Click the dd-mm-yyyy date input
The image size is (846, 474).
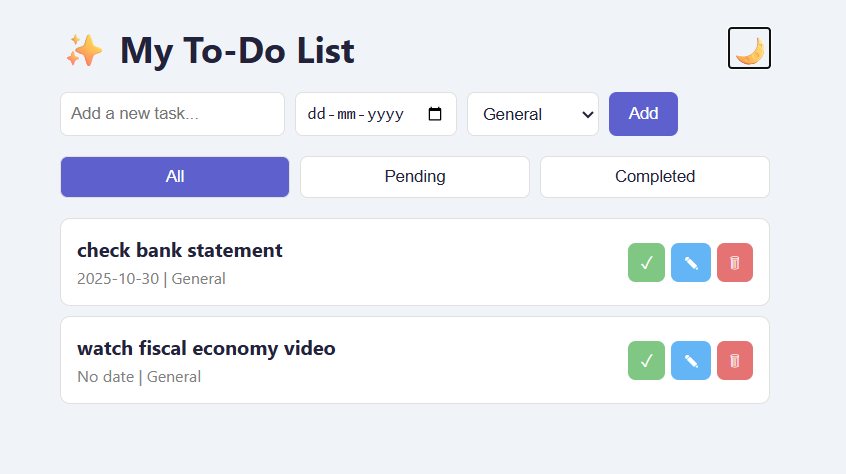(x=356, y=114)
